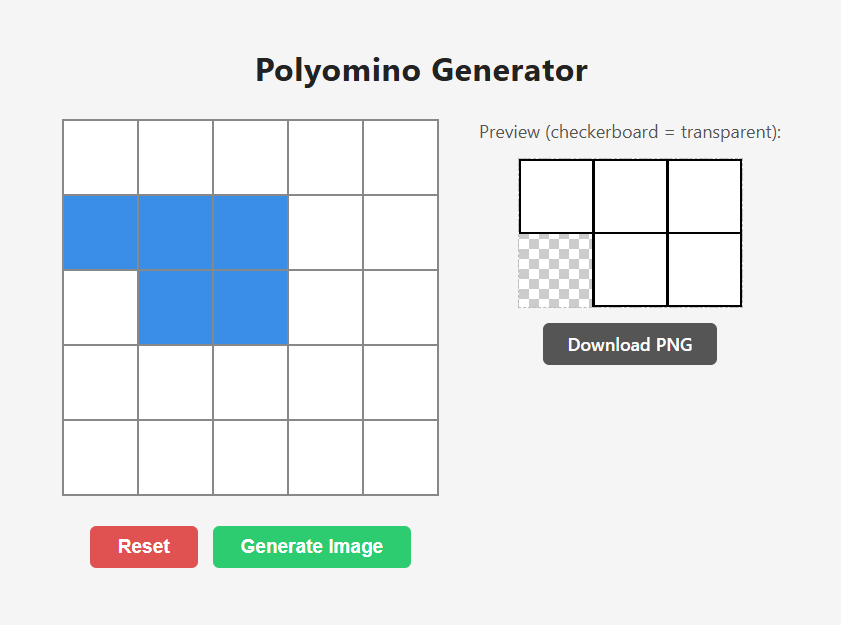
Task: Click the top-left square of the preview image
Action: click(x=556, y=196)
